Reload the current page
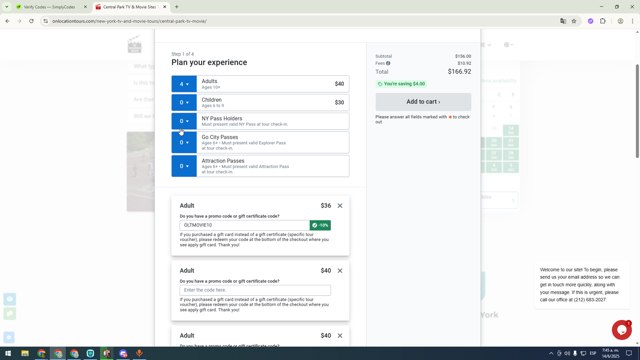640x360 pixels. tap(31, 21)
